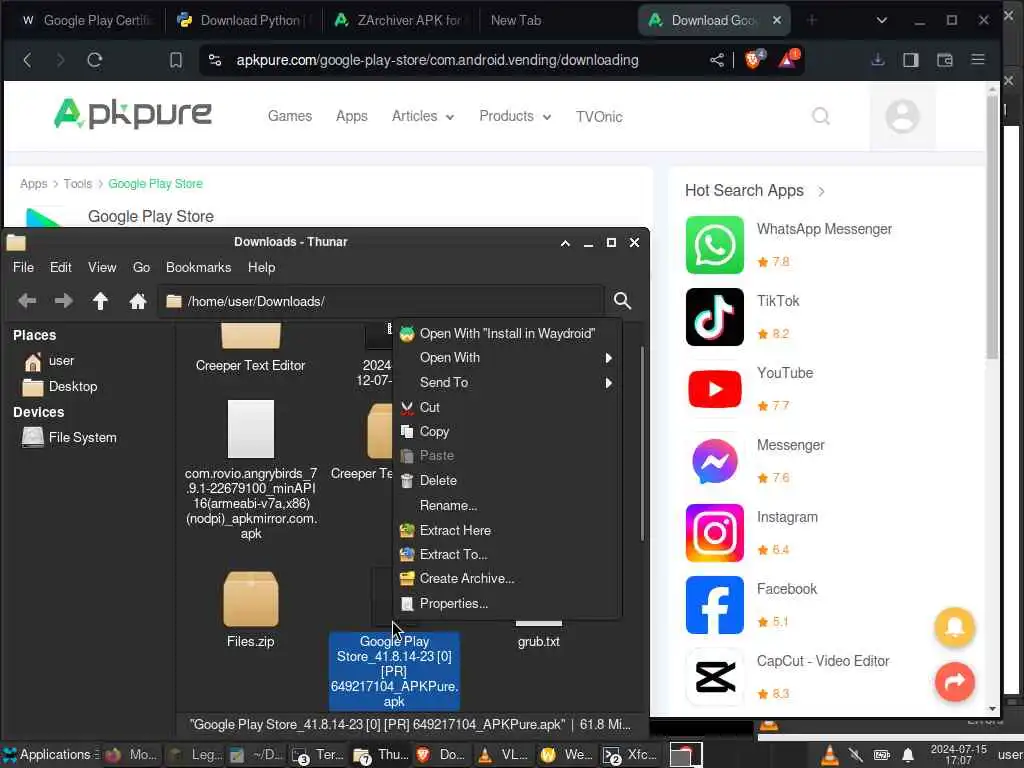The image size is (1024, 768).
Task: Click TVOnic link
Action: (x=599, y=117)
